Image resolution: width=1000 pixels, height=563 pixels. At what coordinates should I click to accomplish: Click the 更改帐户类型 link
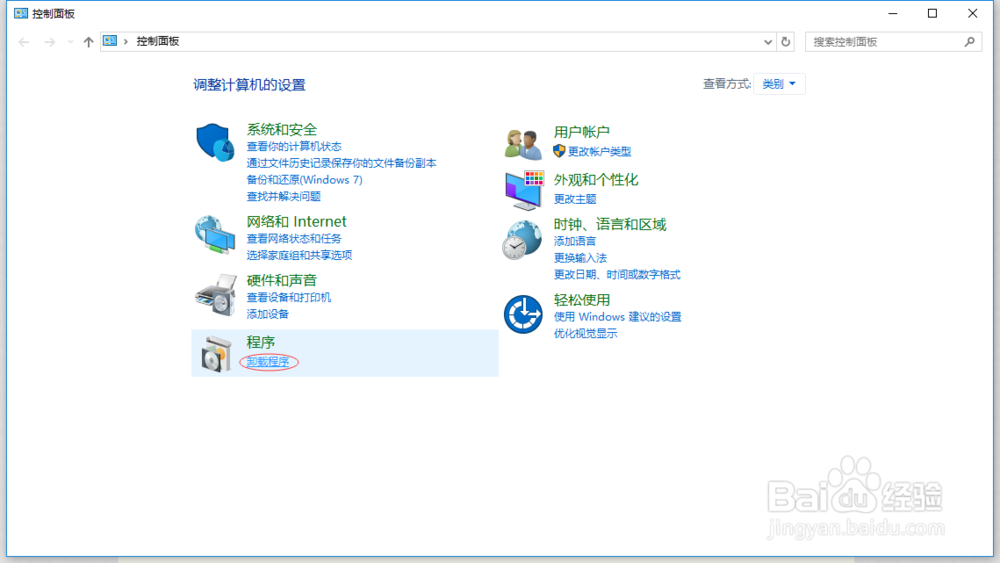pyautogui.click(x=599, y=152)
